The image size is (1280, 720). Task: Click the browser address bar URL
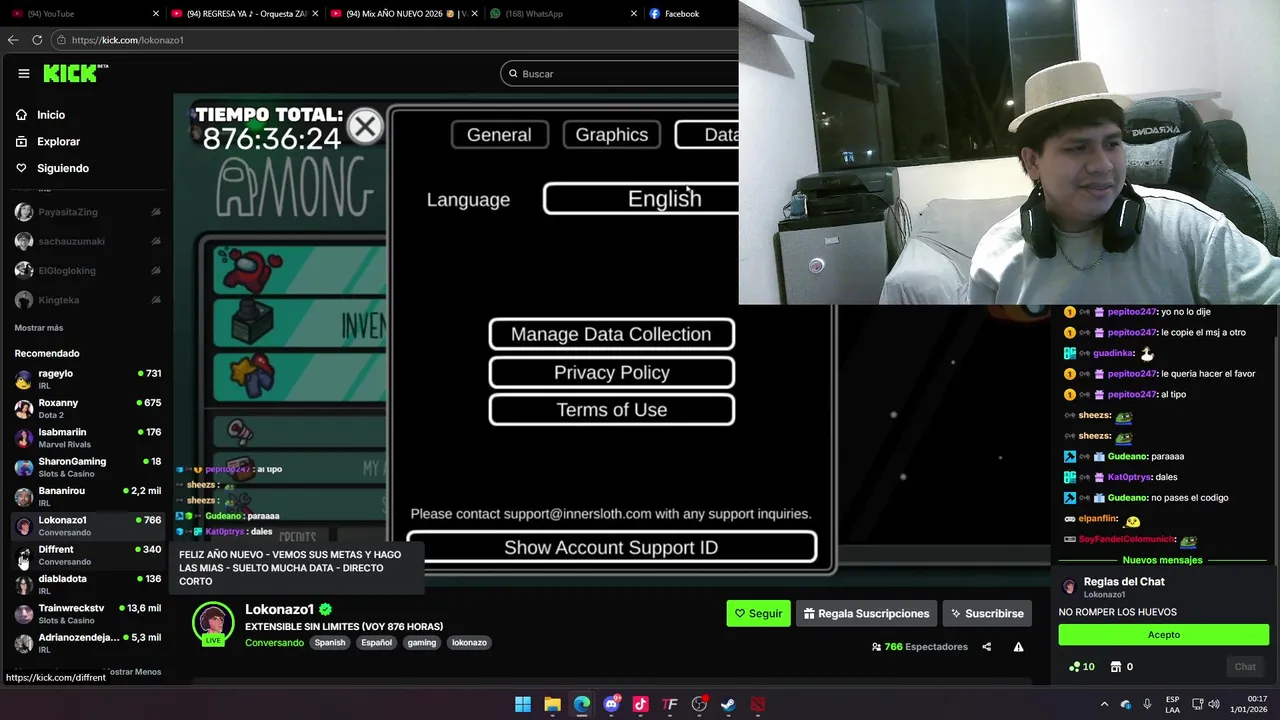[x=127, y=40]
